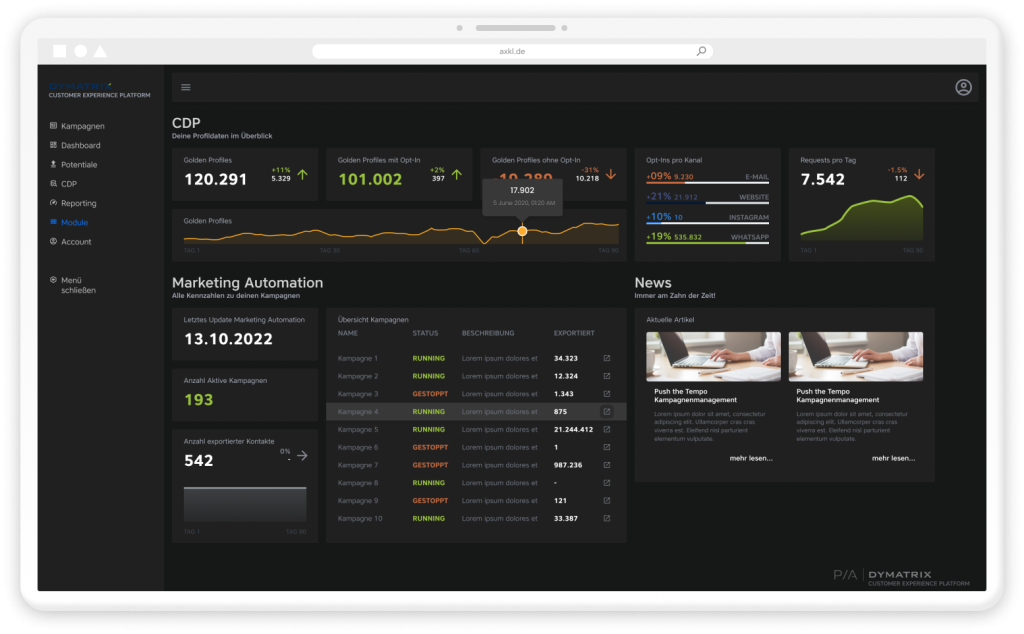The width and height of the screenshot is (1024, 634).
Task: Select Potentiale in the sidebar
Action: point(79,164)
